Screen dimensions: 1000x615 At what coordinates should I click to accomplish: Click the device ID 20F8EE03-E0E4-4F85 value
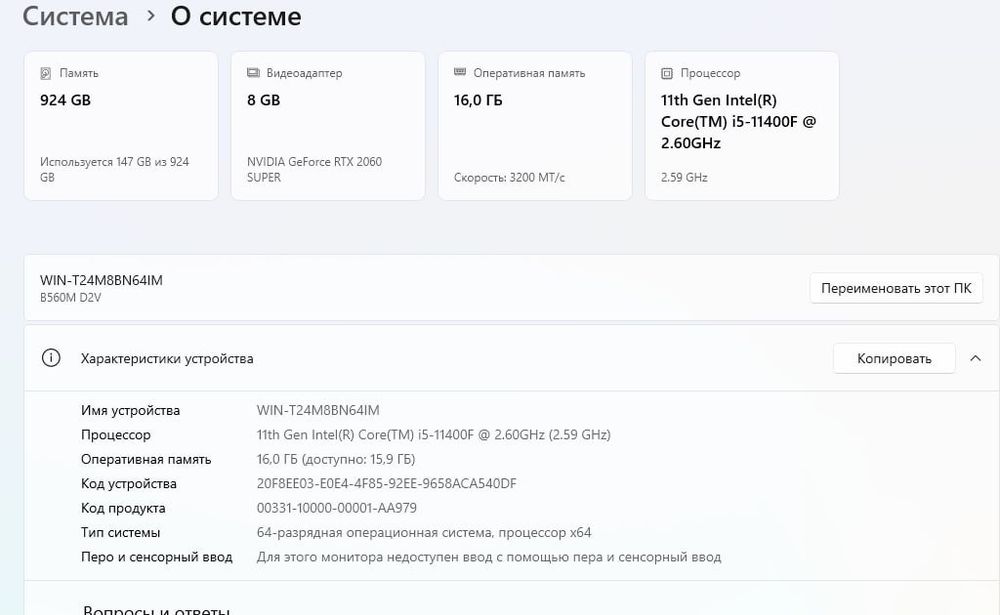pyautogui.click(x=386, y=484)
